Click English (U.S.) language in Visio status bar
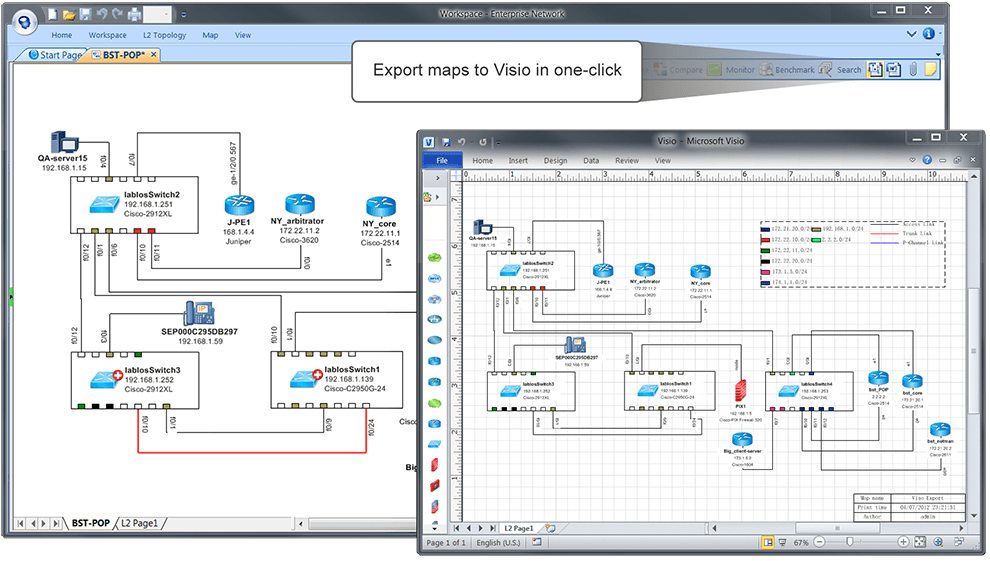 point(498,543)
